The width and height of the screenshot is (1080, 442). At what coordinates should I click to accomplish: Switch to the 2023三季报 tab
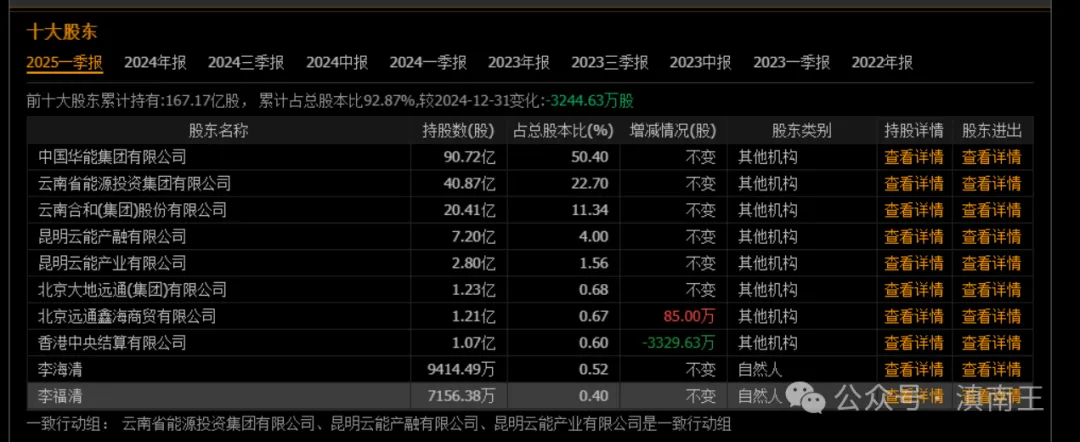click(x=610, y=63)
